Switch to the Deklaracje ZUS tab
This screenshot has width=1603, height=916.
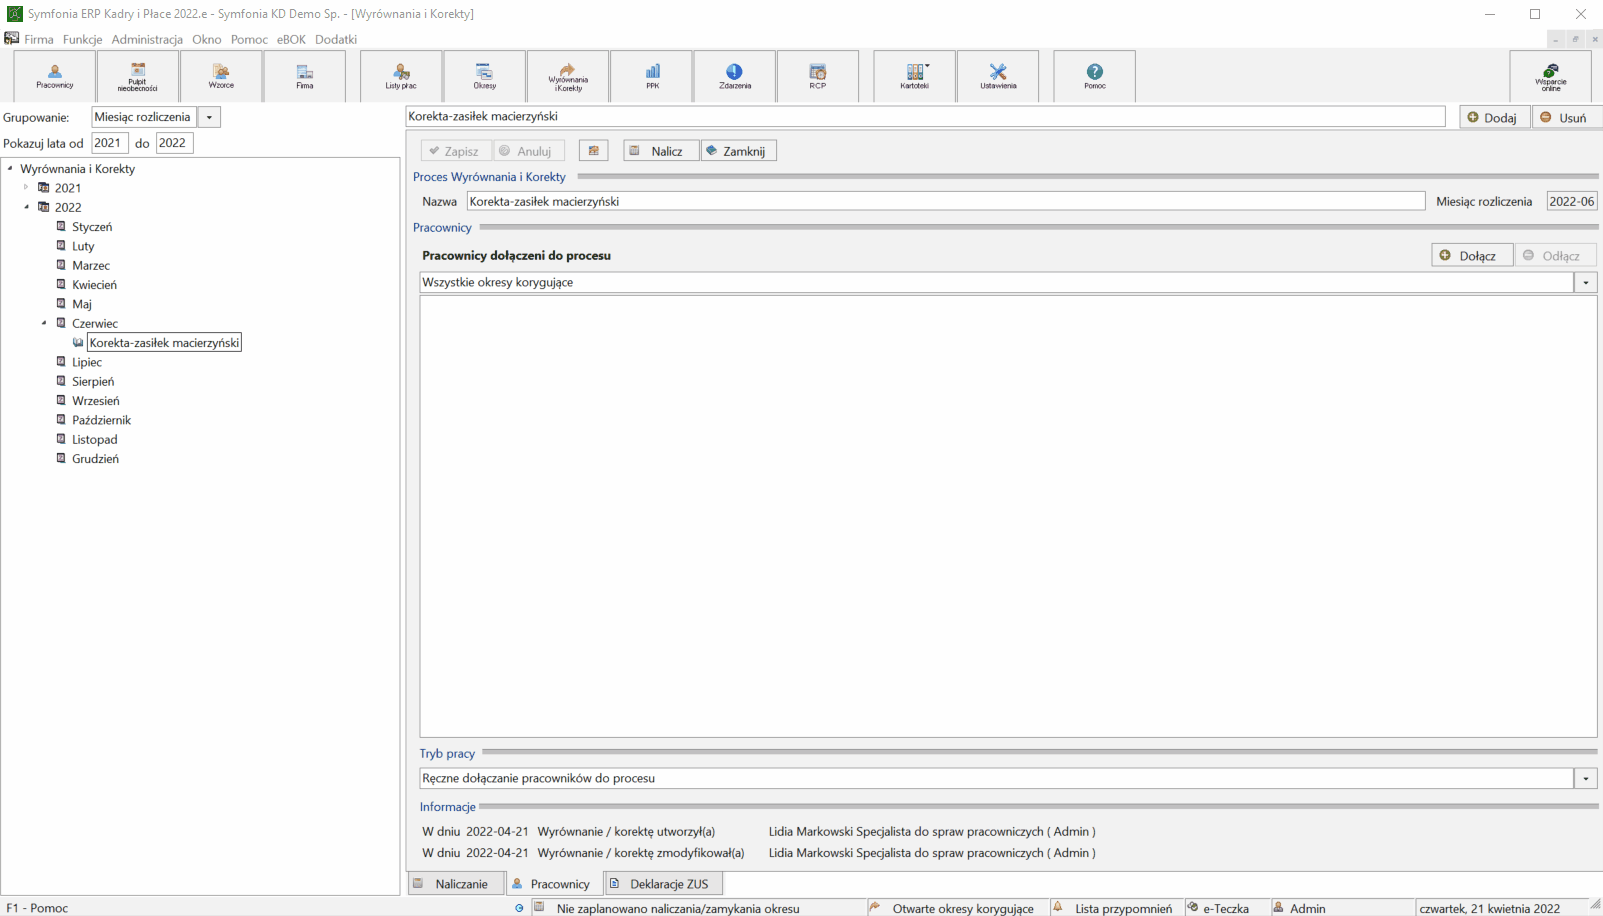tap(663, 884)
